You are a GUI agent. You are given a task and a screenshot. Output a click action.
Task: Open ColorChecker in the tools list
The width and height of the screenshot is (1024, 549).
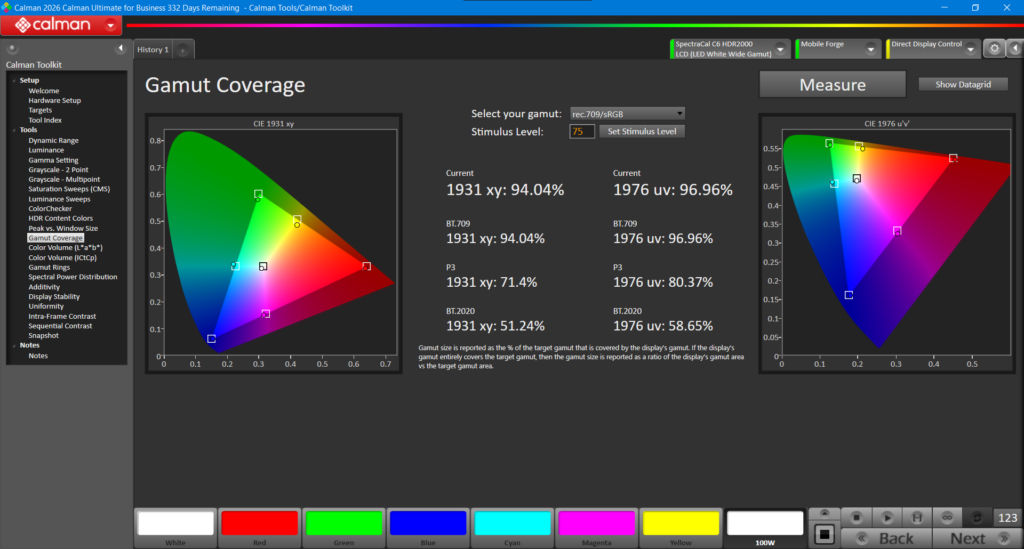click(50, 209)
